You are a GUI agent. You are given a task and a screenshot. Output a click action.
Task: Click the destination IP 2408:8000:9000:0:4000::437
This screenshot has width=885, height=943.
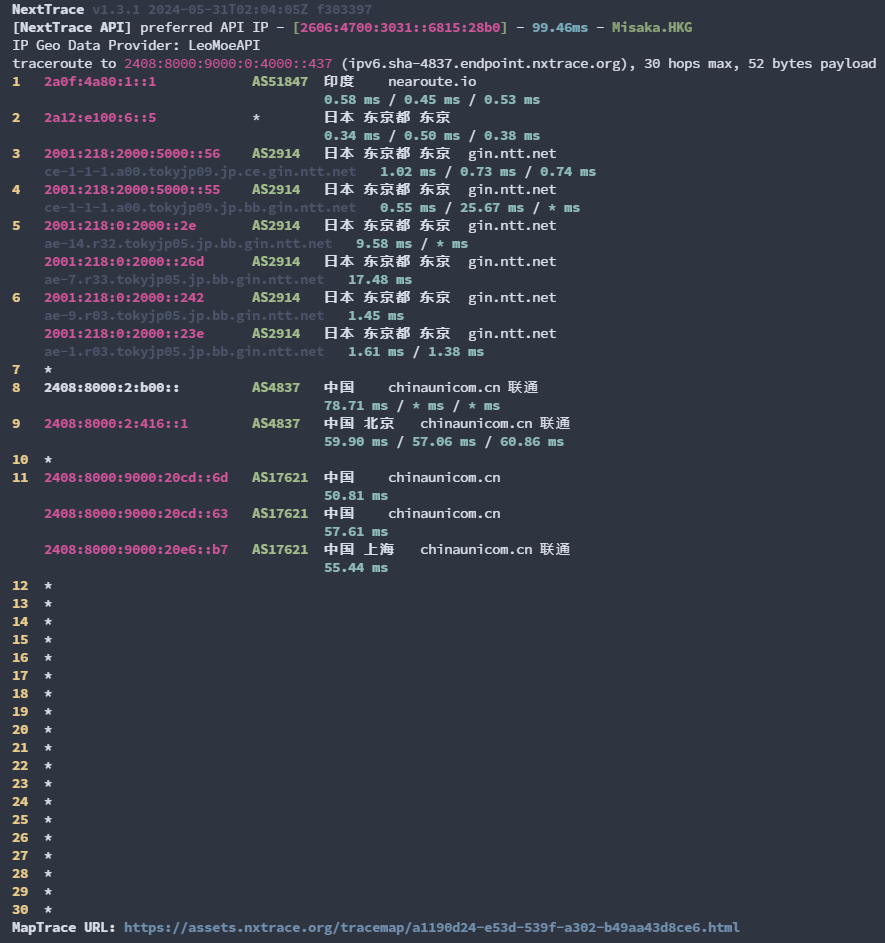point(228,64)
